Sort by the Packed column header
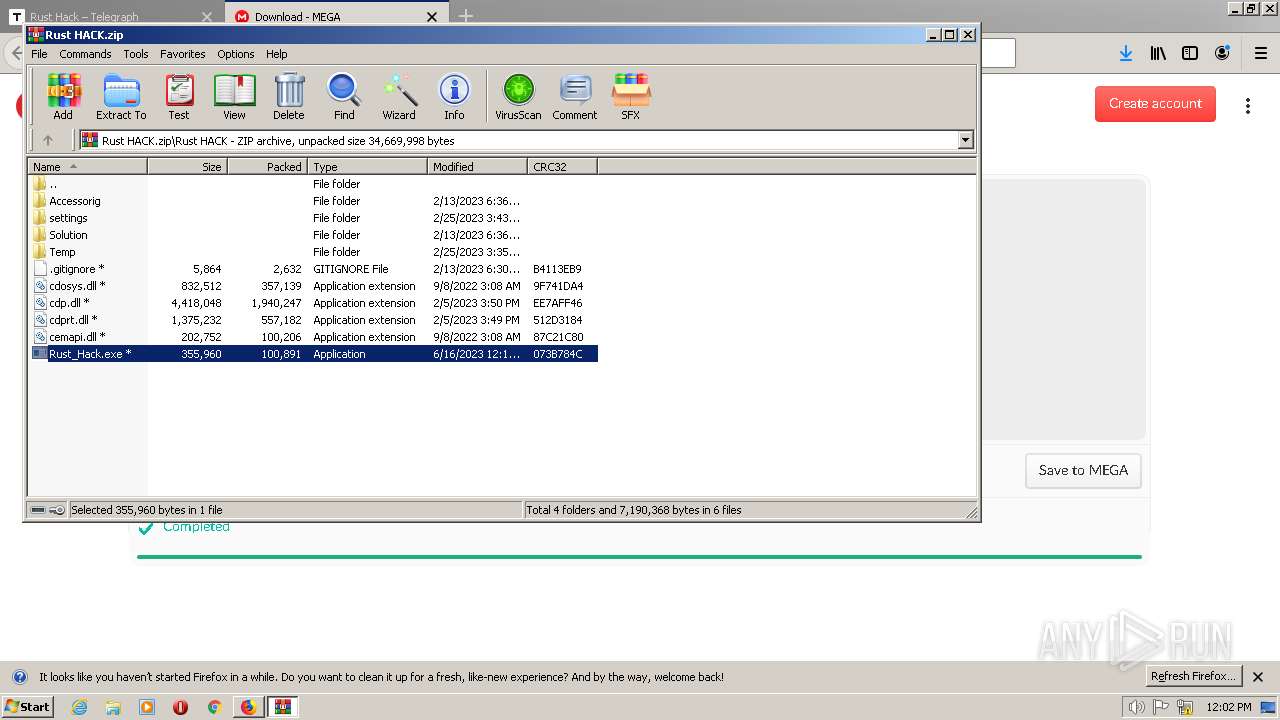This screenshot has height=720, width=1280. [x=268, y=166]
